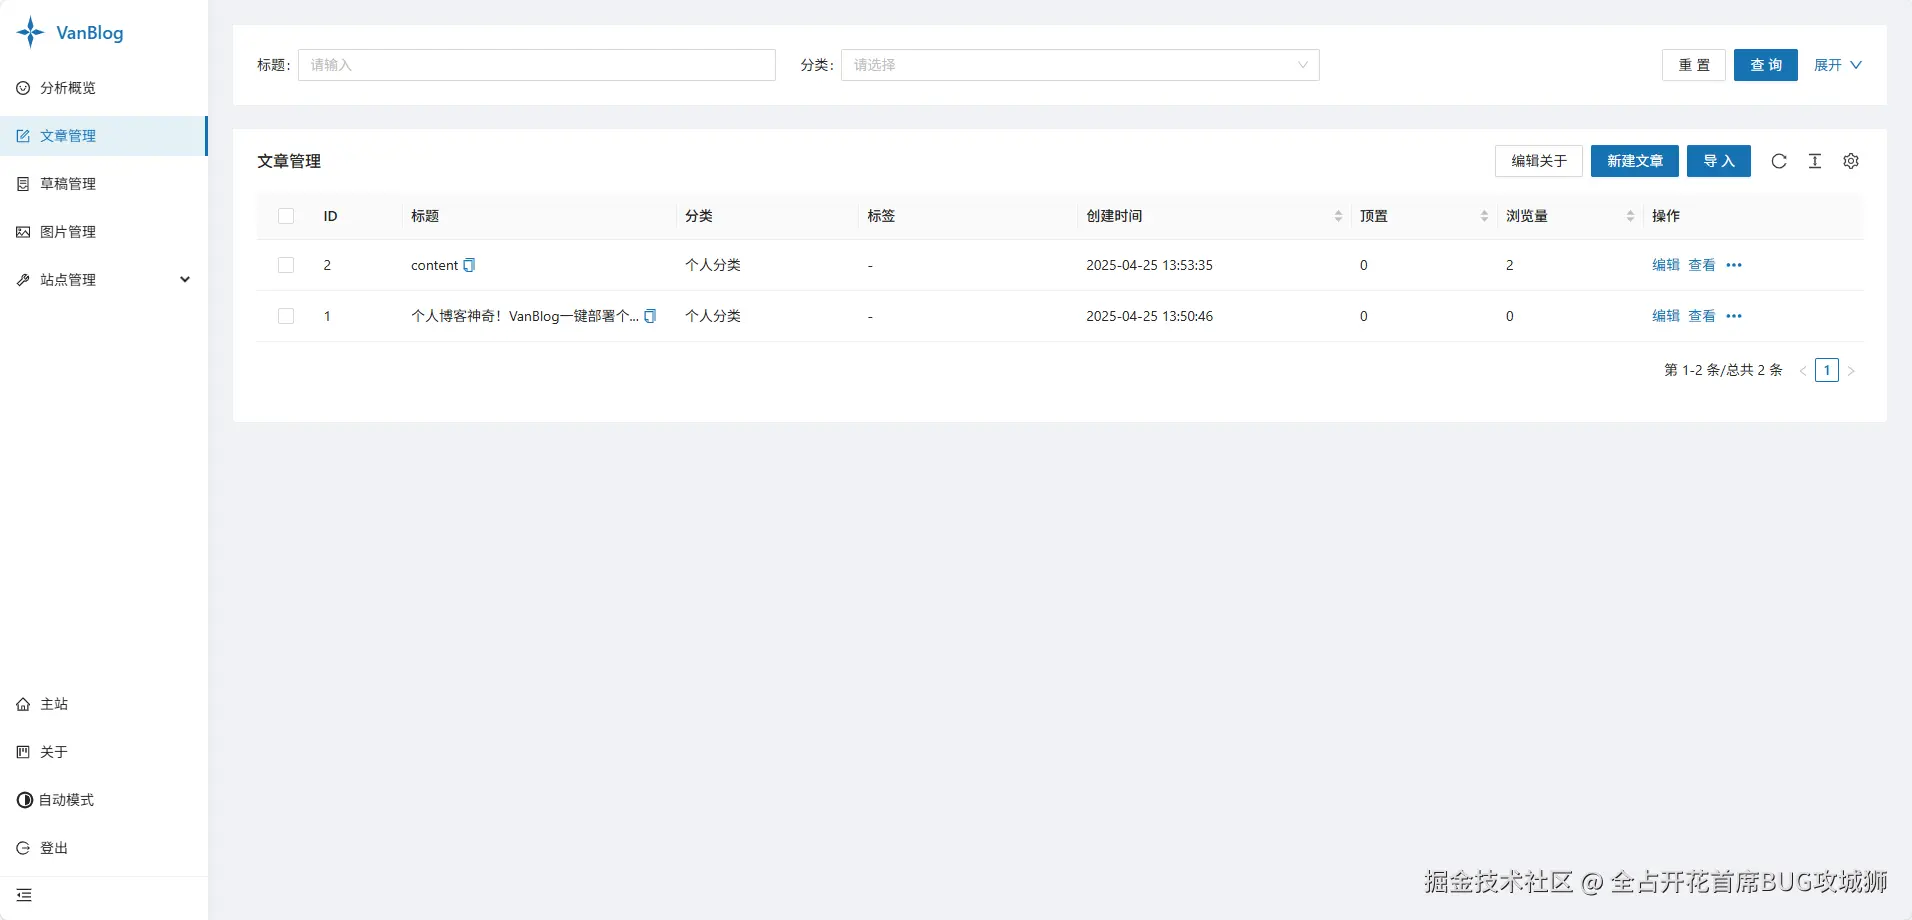The image size is (1912, 920).
Task: Click the article title content
Action: point(434,265)
